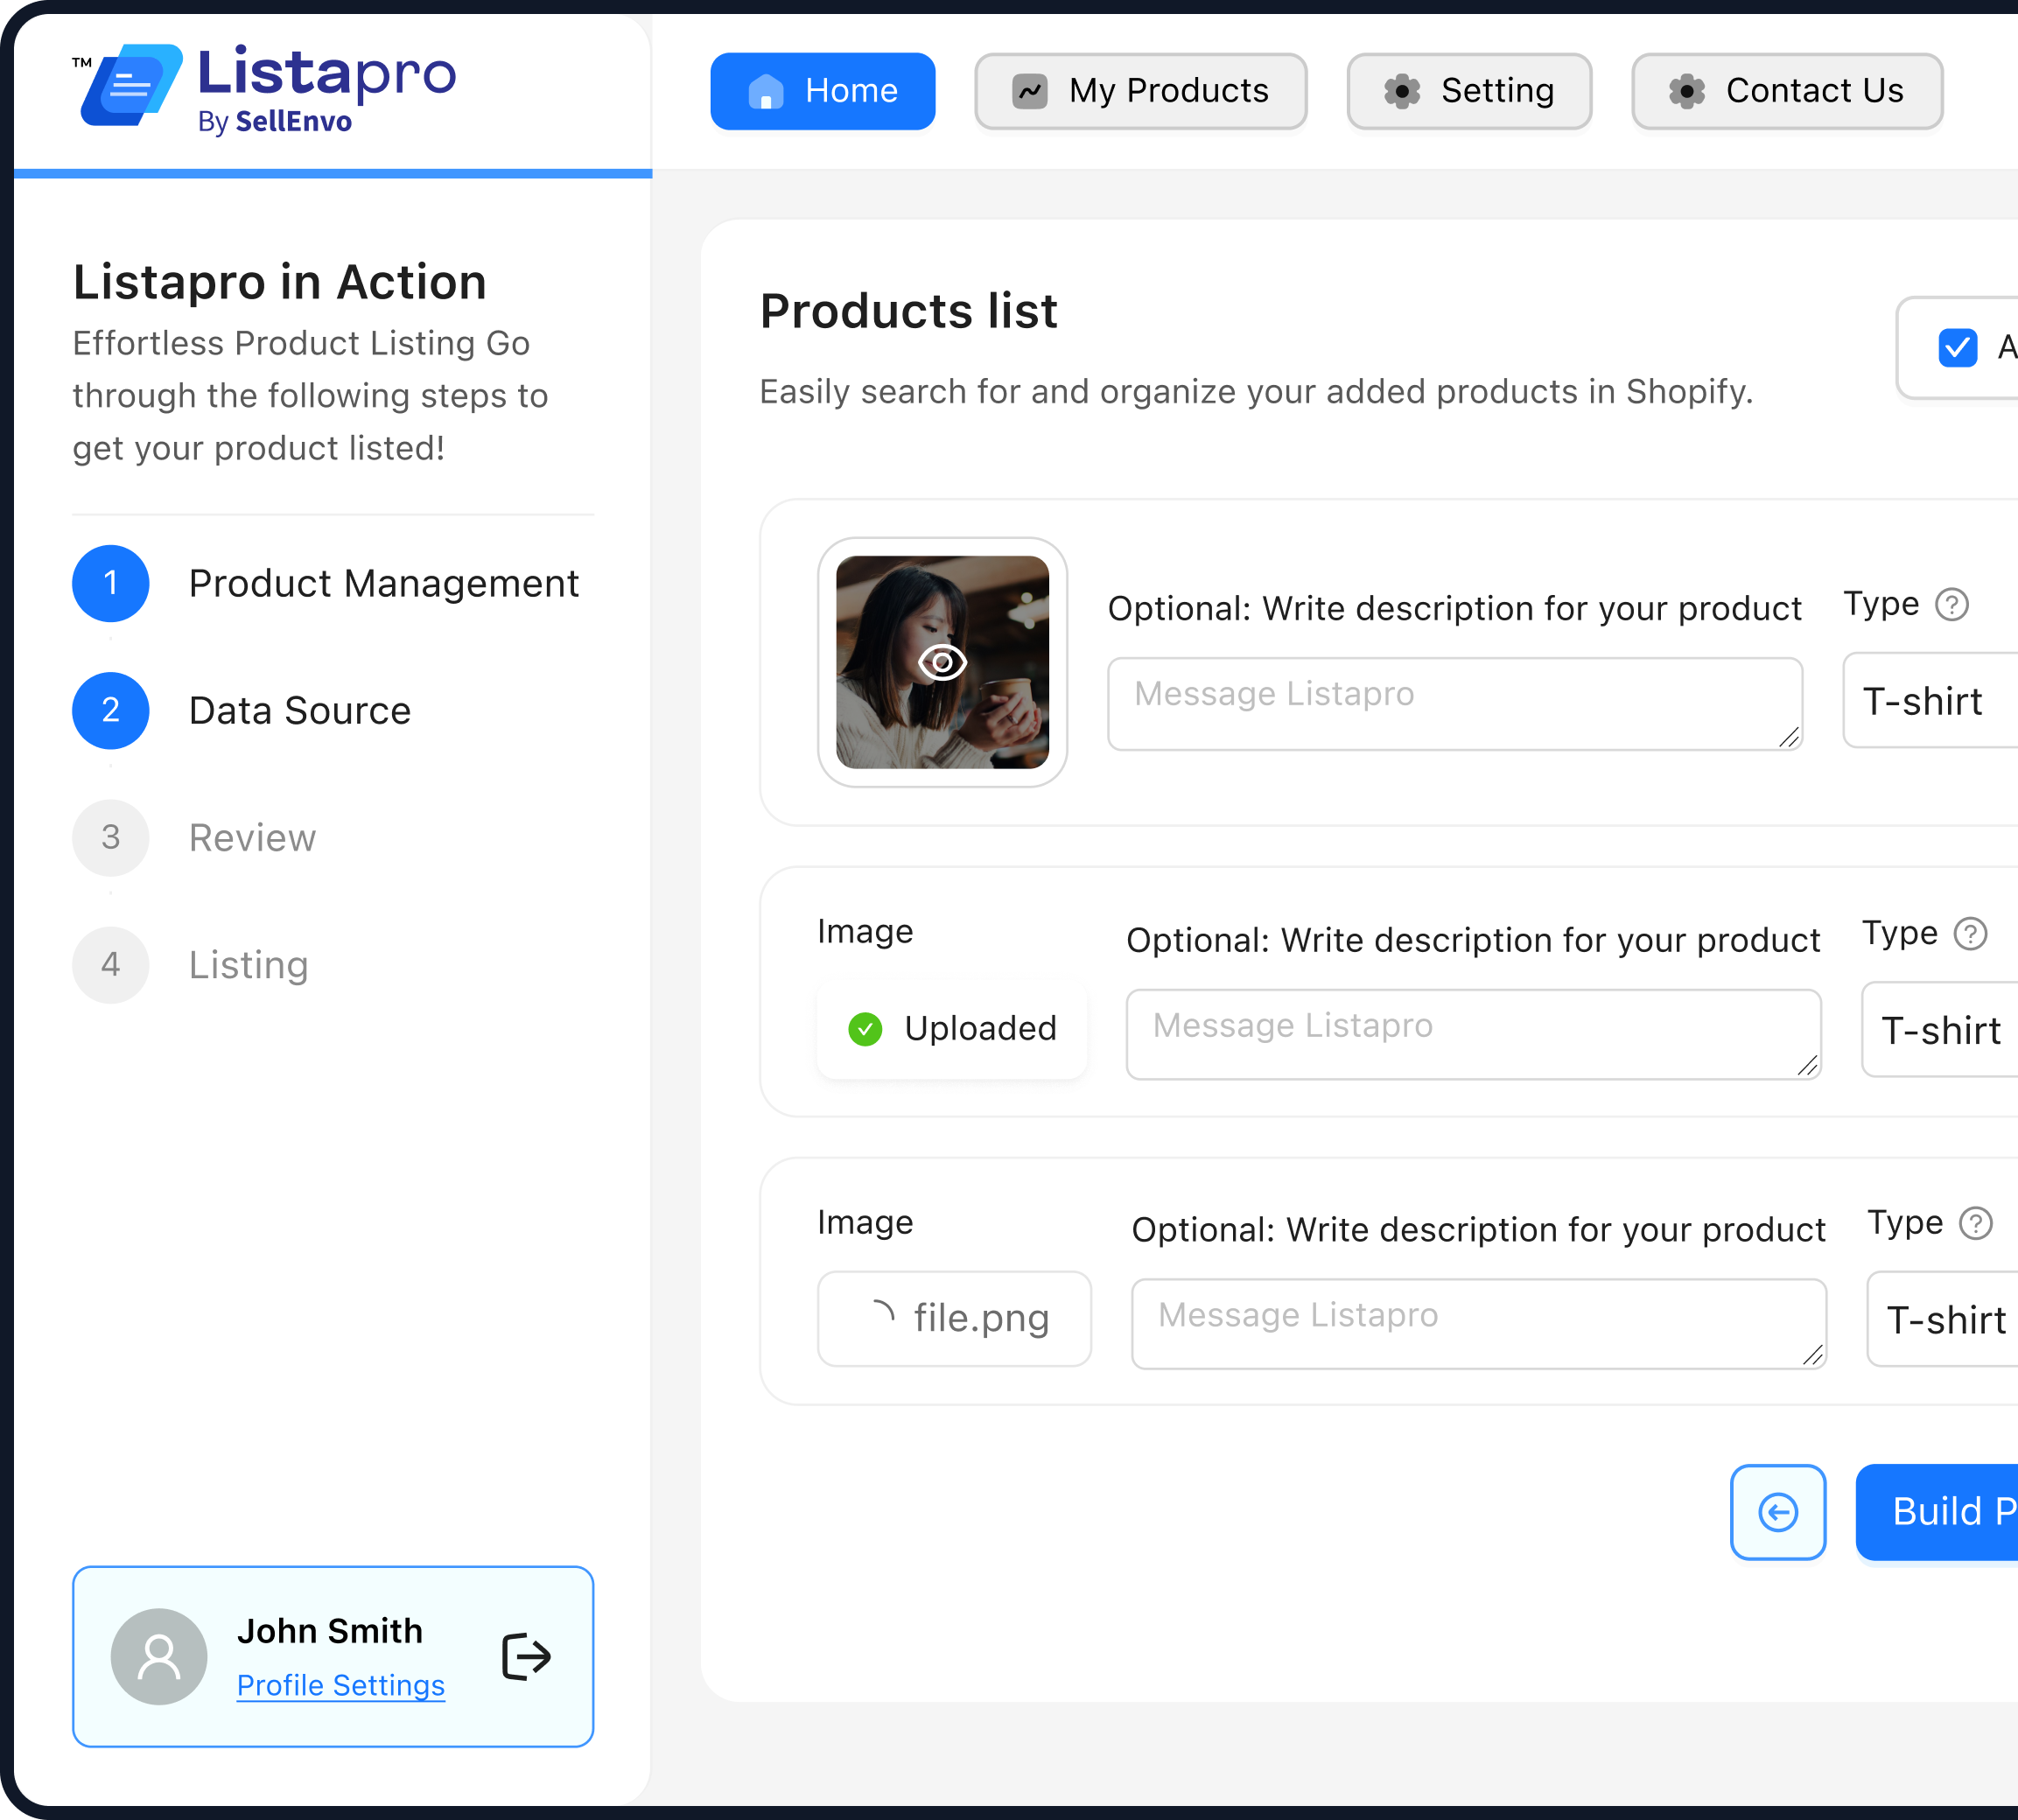
Task: Click the first product Message Listapro field
Action: coord(1454,703)
